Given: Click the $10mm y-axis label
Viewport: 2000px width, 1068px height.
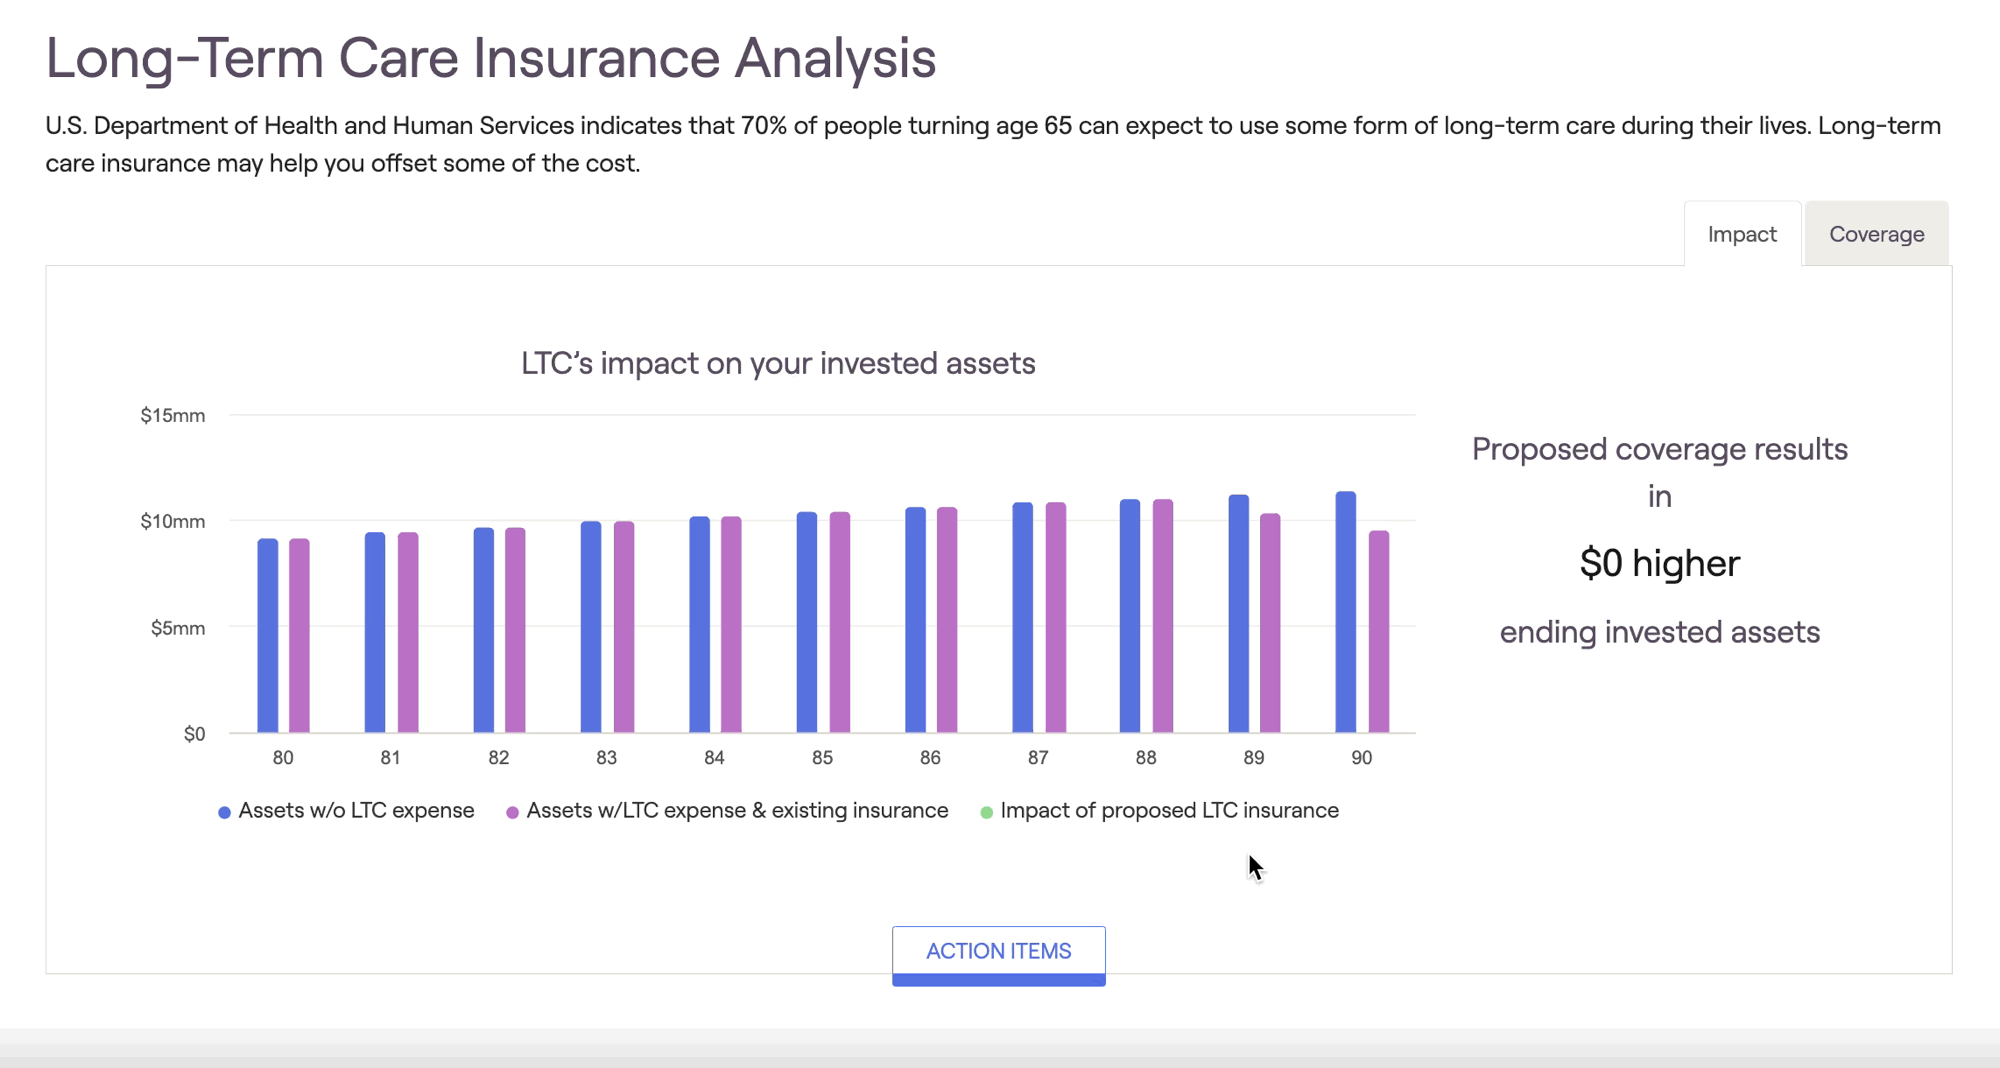Looking at the screenshot, I should coord(173,521).
